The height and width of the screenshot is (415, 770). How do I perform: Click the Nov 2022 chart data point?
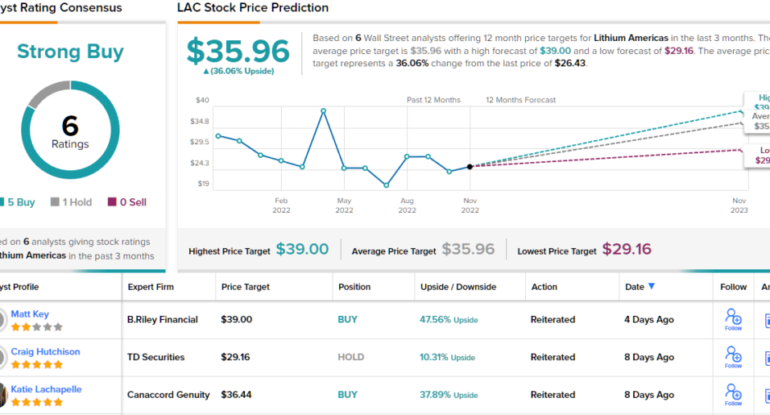click(x=469, y=167)
